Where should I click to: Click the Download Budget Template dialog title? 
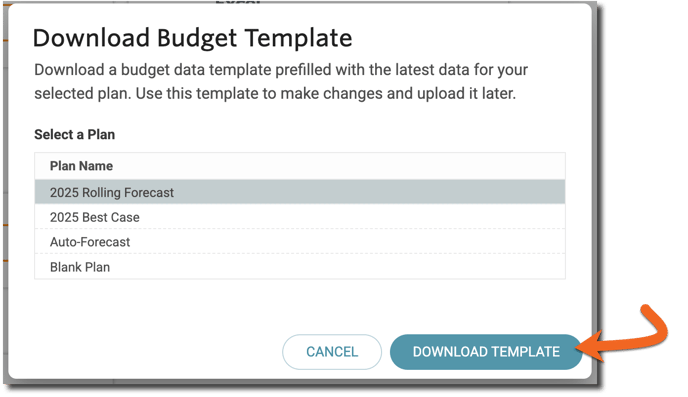(192, 38)
